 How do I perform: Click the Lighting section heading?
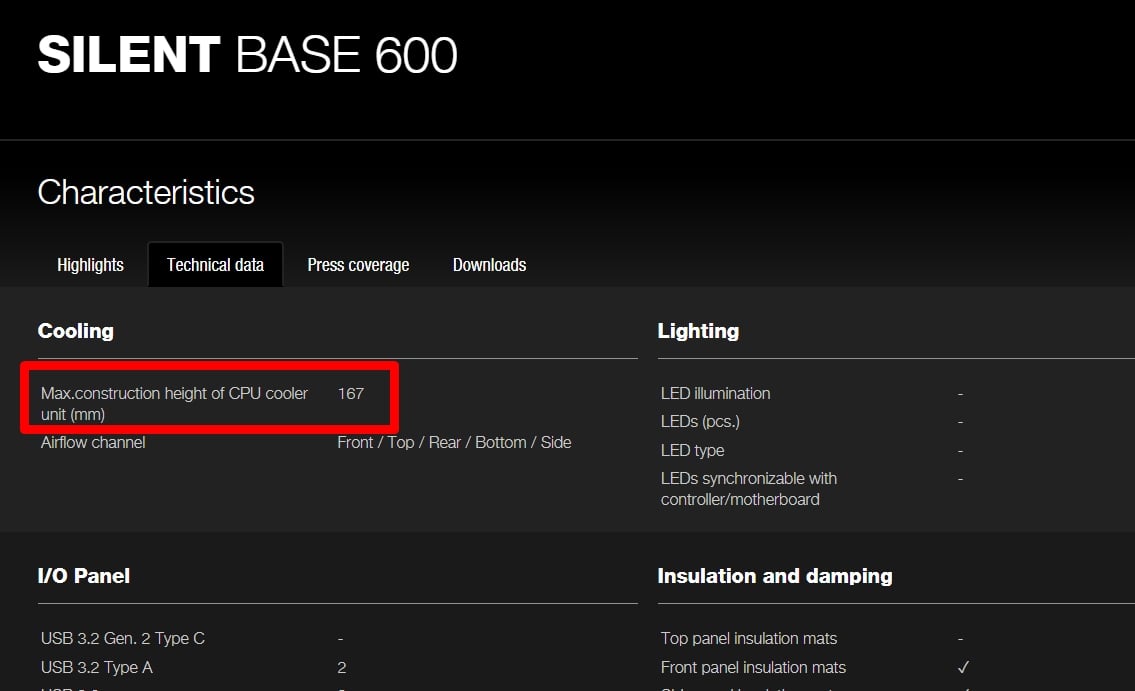pos(699,331)
